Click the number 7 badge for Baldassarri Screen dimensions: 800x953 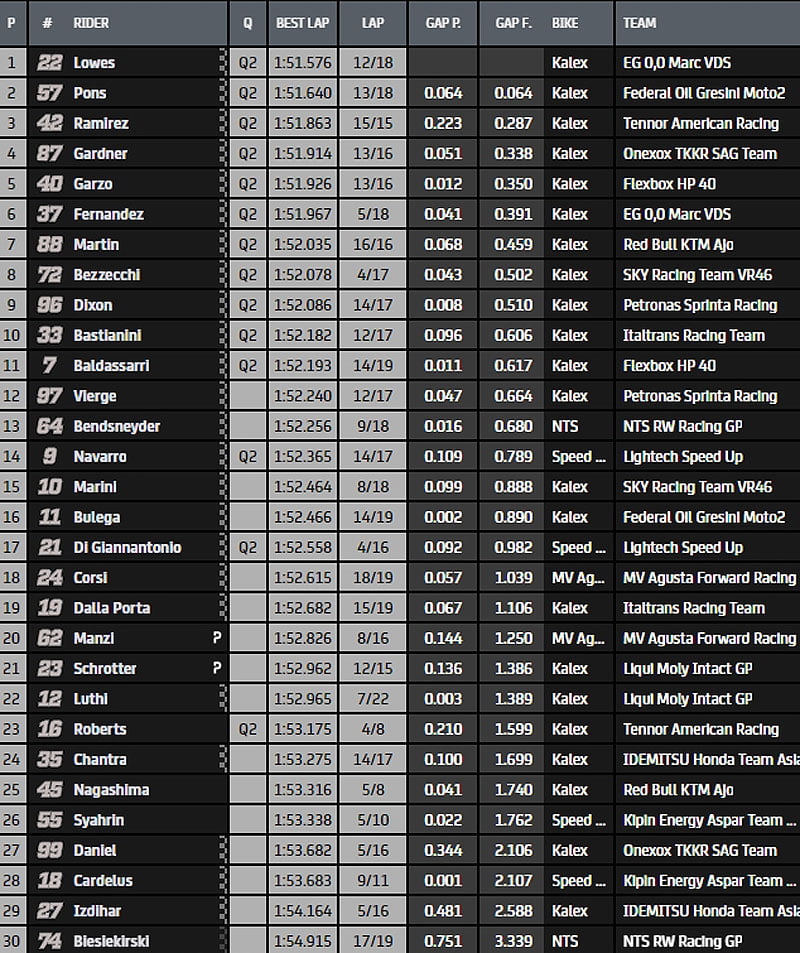[x=49, y=365]
